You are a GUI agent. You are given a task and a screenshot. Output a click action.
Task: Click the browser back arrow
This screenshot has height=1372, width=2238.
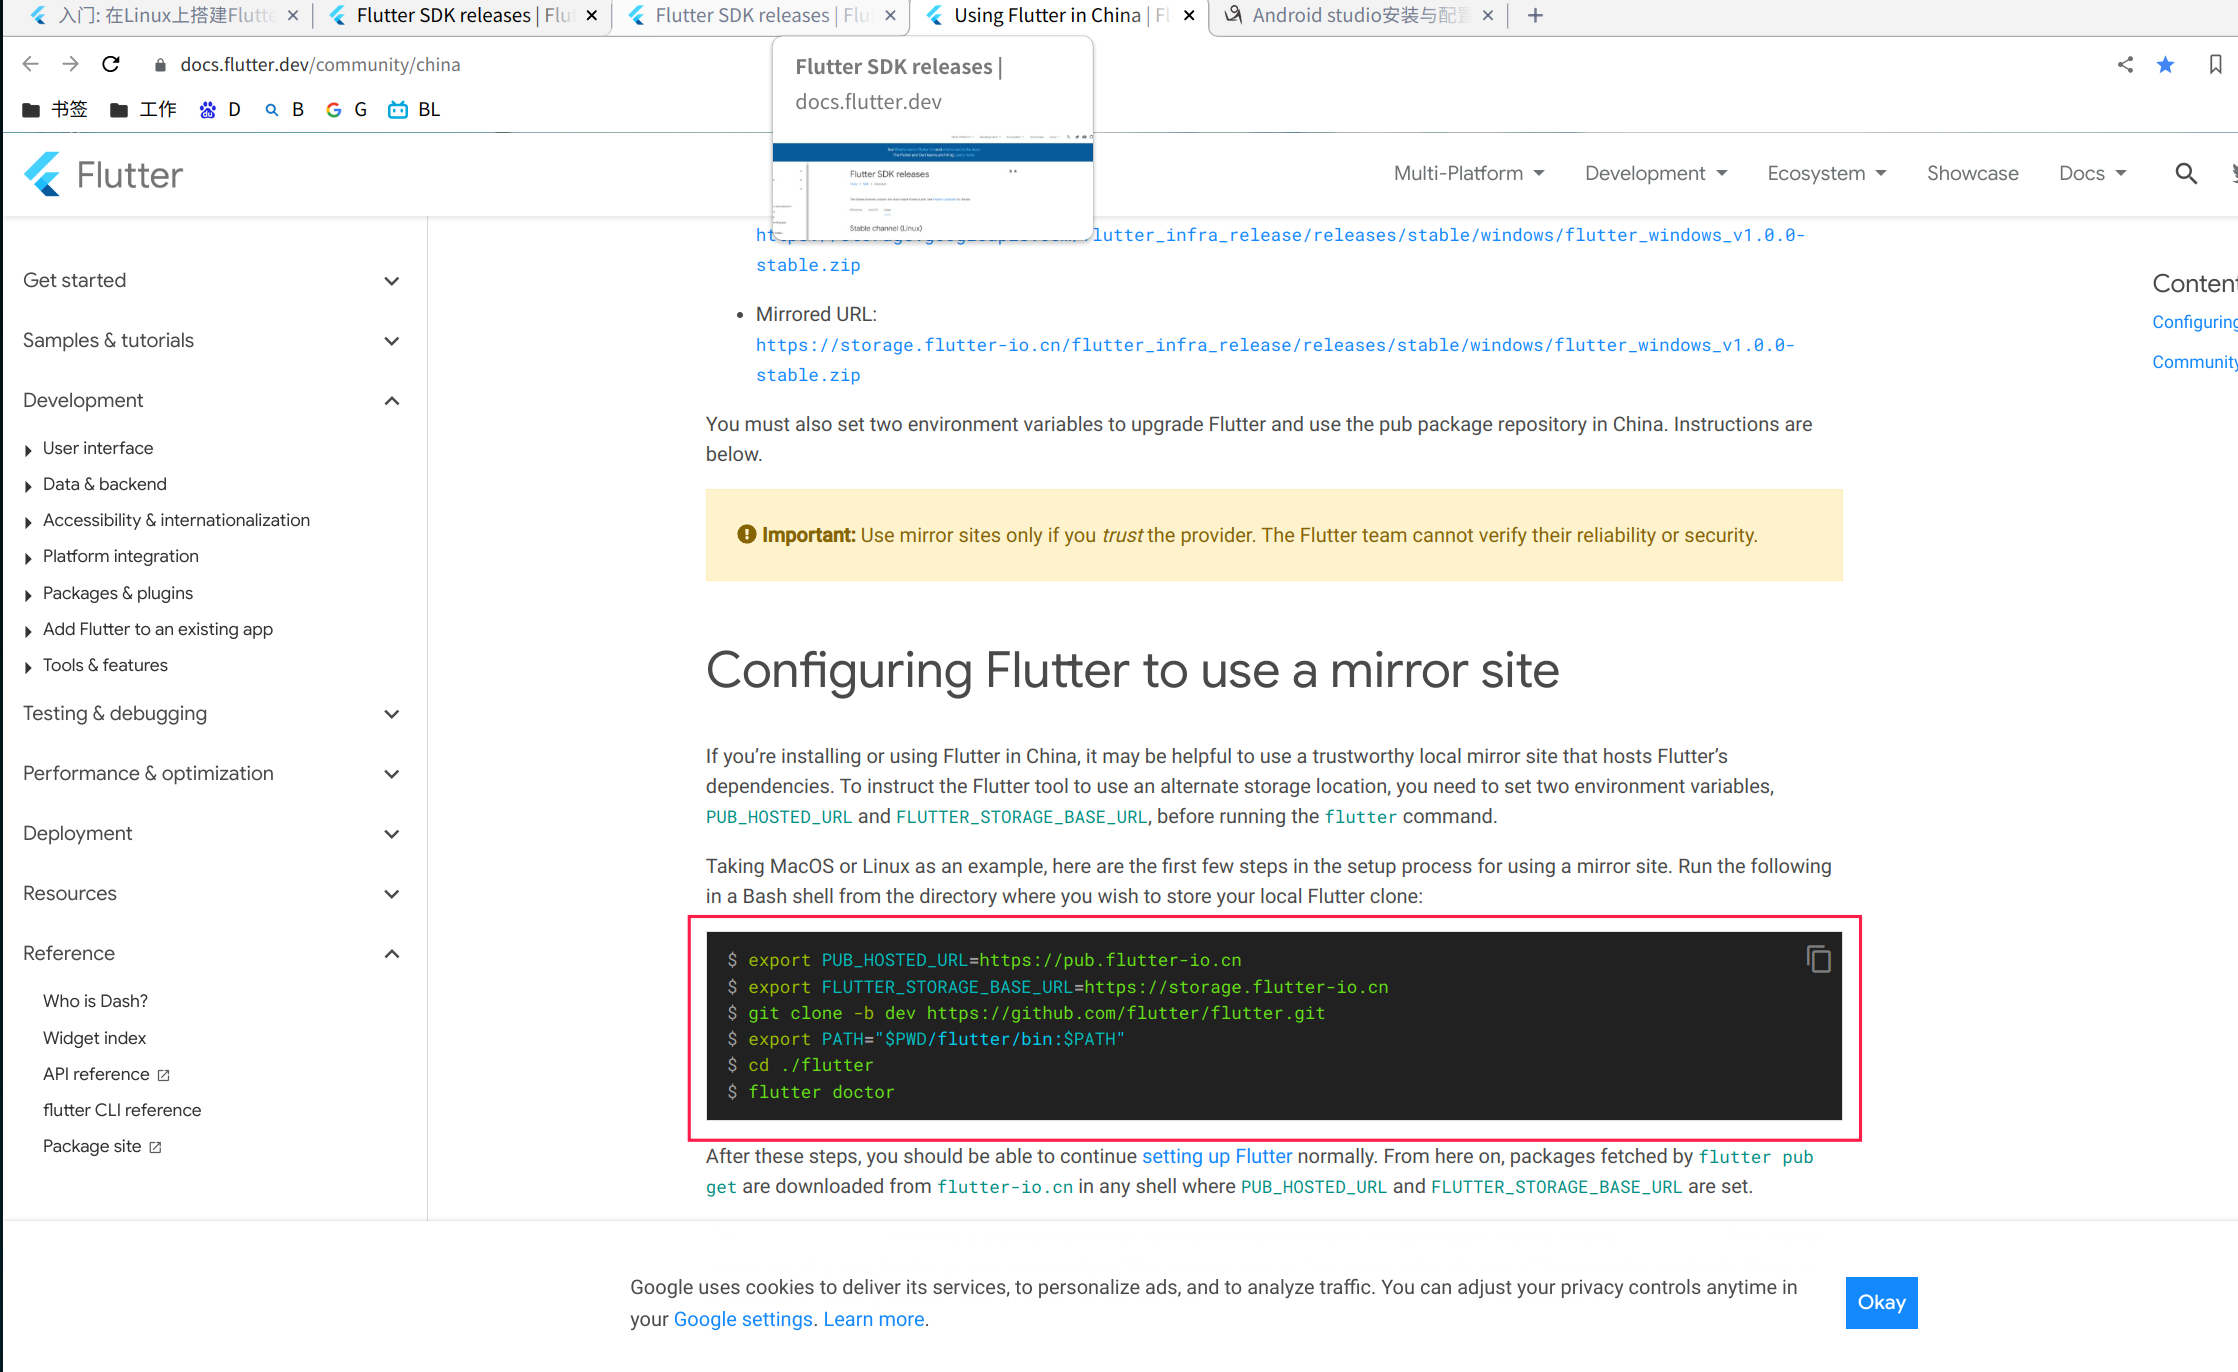pyautogui.click(x=30, y=64)
